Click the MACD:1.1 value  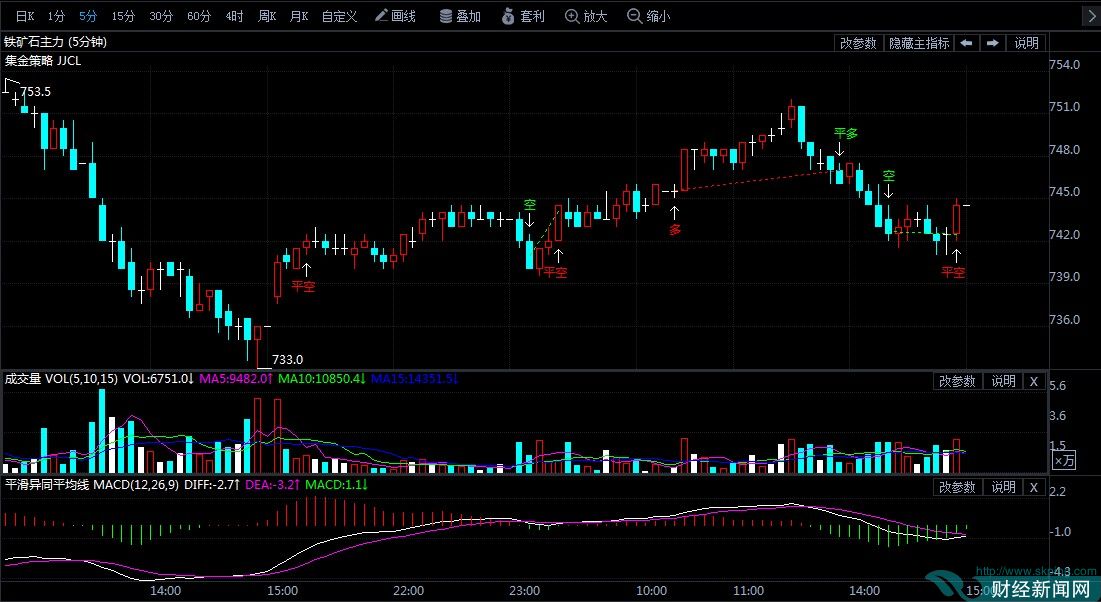point(336,485)
